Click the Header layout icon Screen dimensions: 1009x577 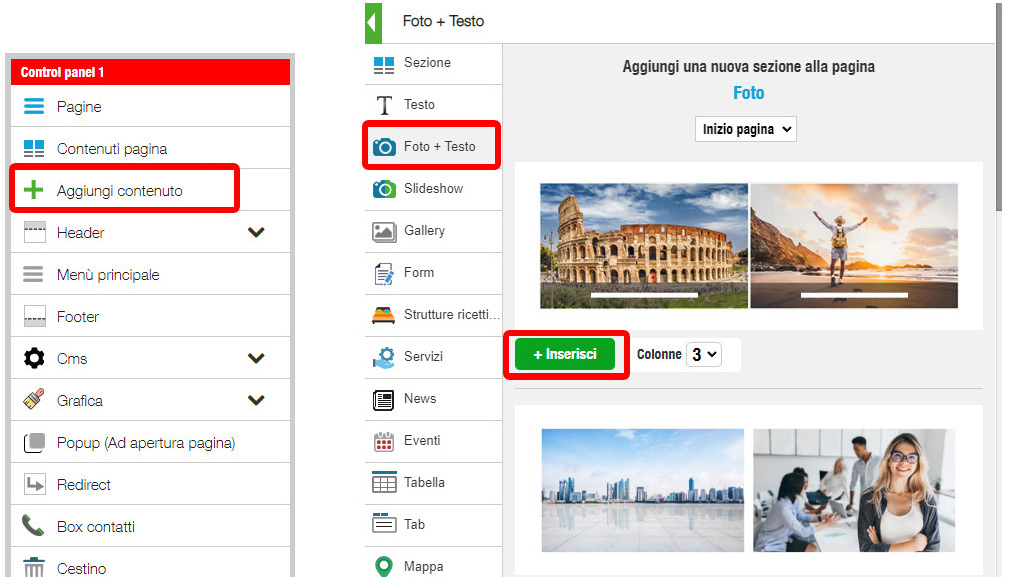pyautogui.click(x=34, y=232)
